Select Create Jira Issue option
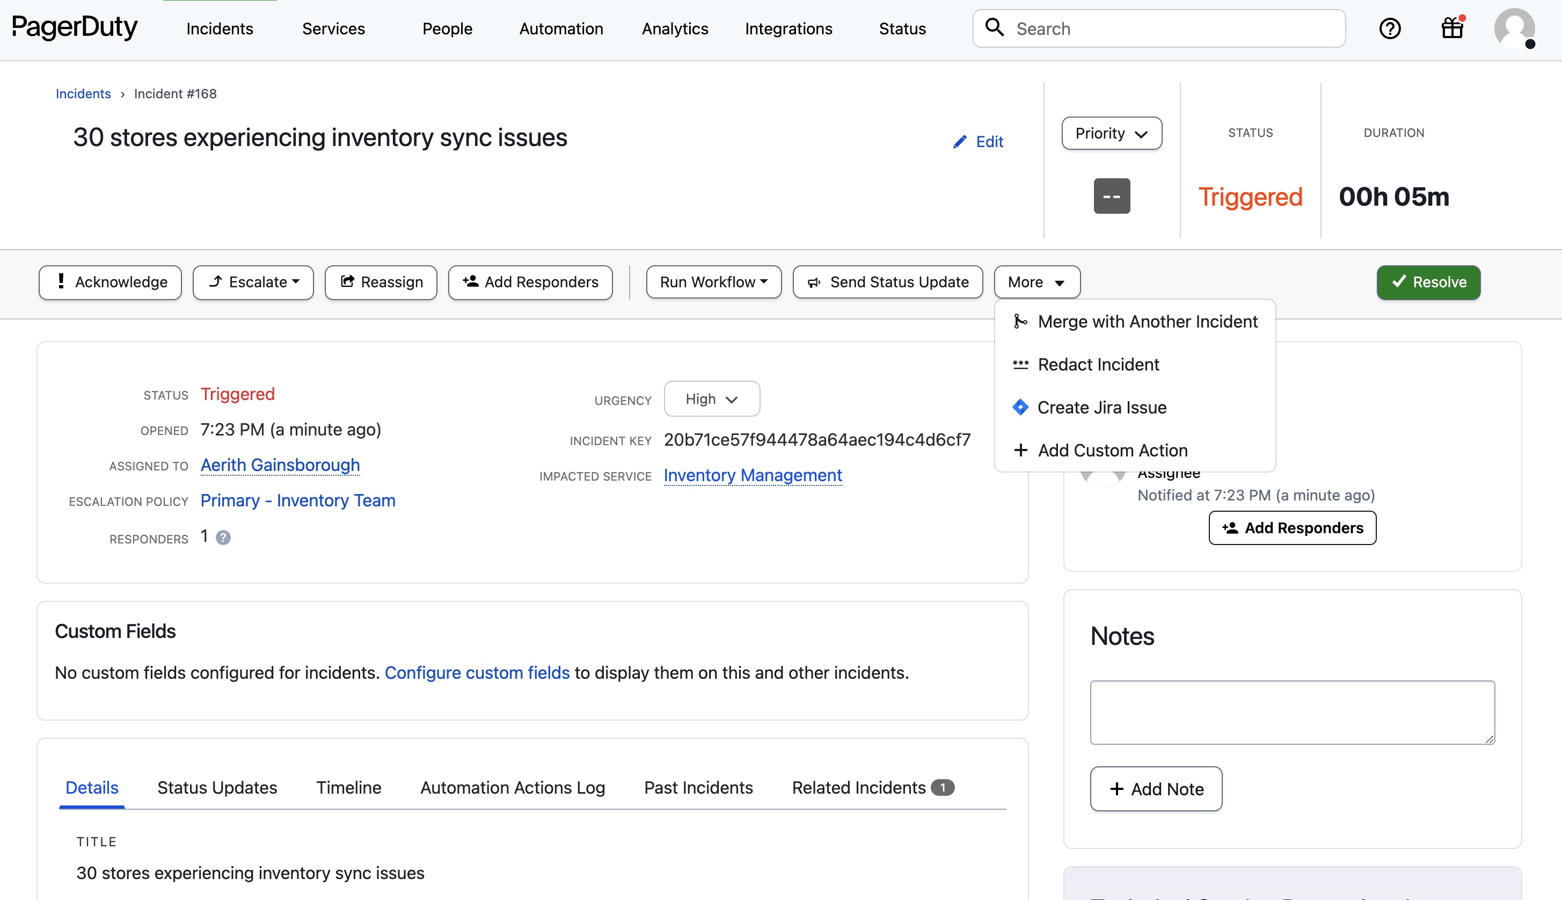Image resolution: width=1562 pixels, height=900 pixels. [1101, 408]
